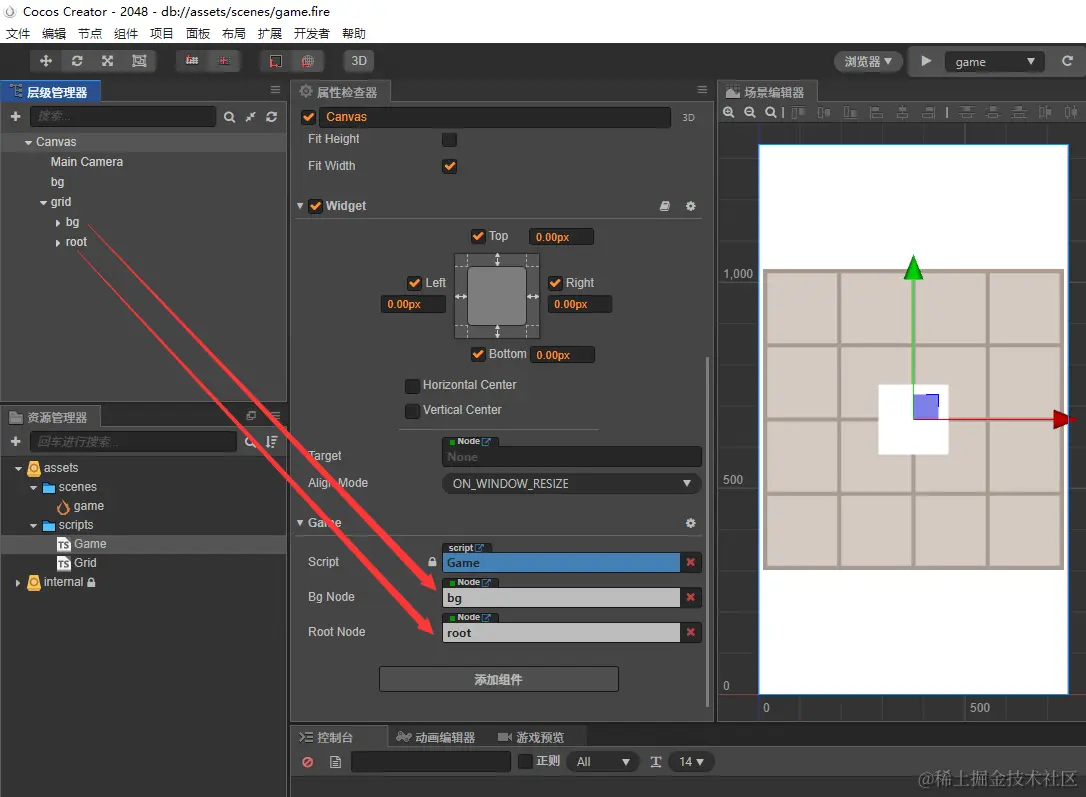Open the 节点 menu
This screenshot has height=797, width=1086.
(90, 33)
